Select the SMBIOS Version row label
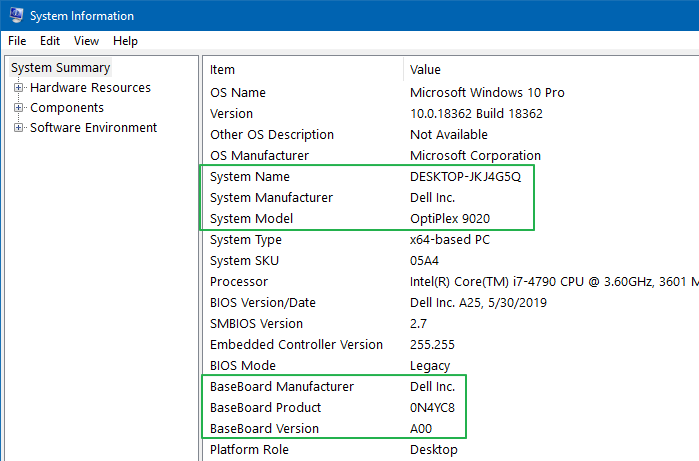The height and width of the screenshot is (461, 699). [x=256, y=323]
